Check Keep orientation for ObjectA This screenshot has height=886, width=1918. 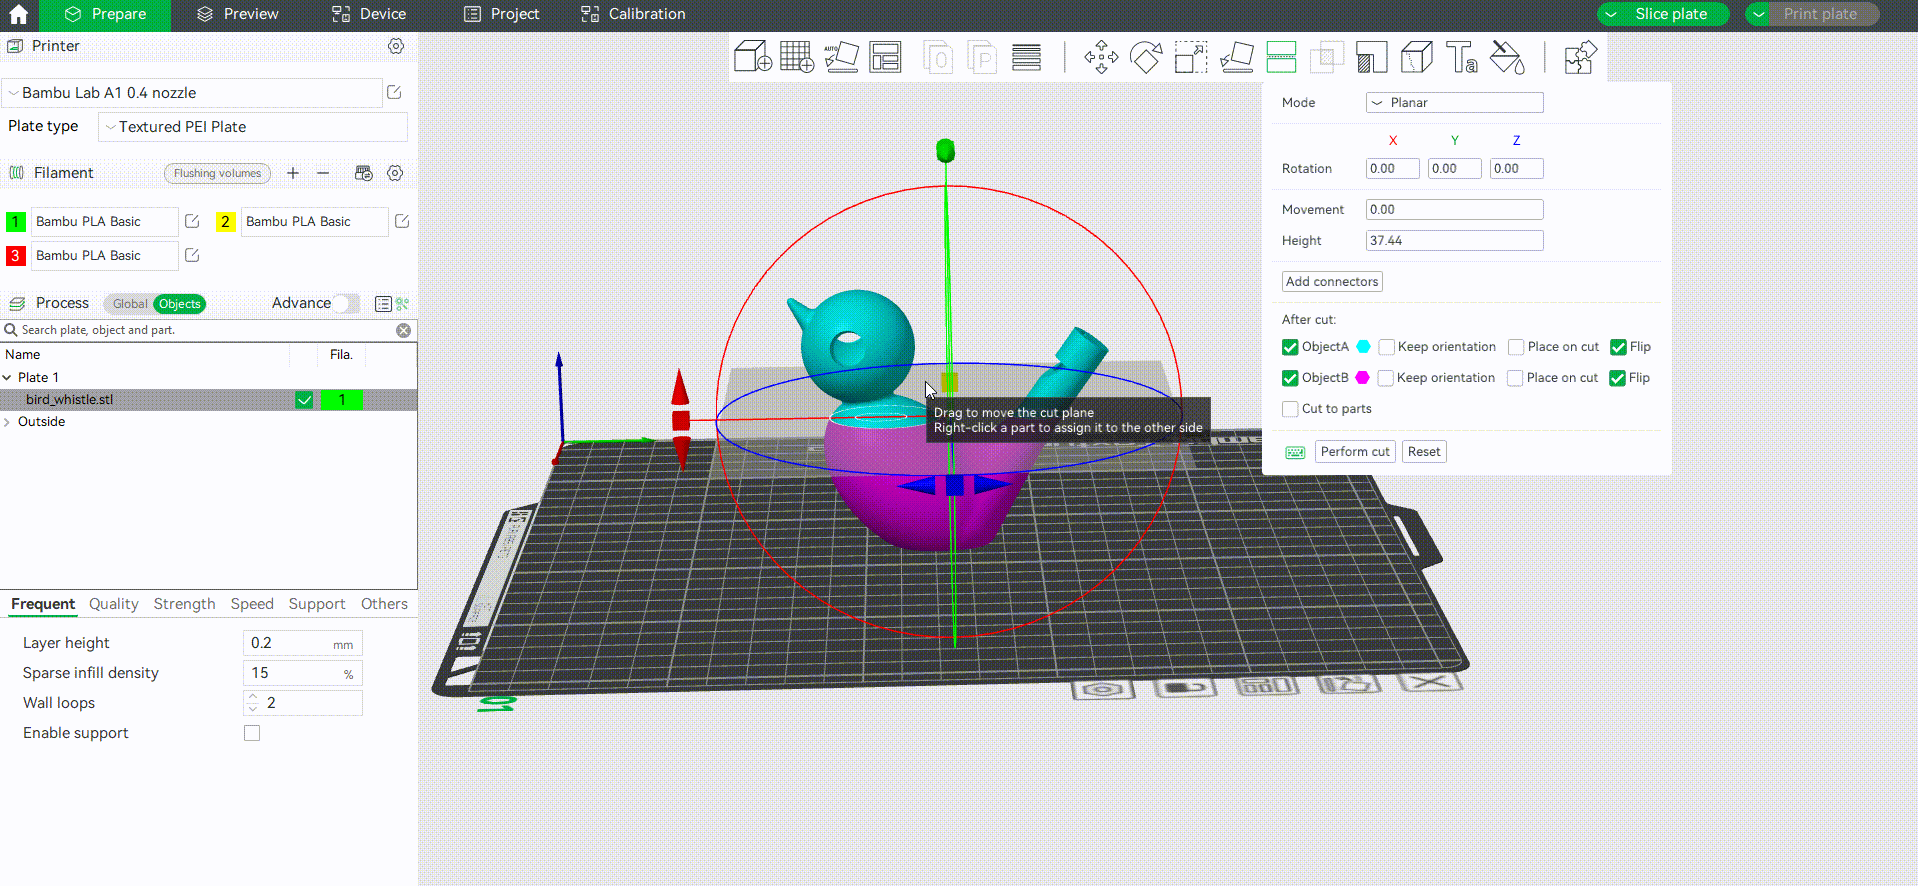[x=1387, y=347]
